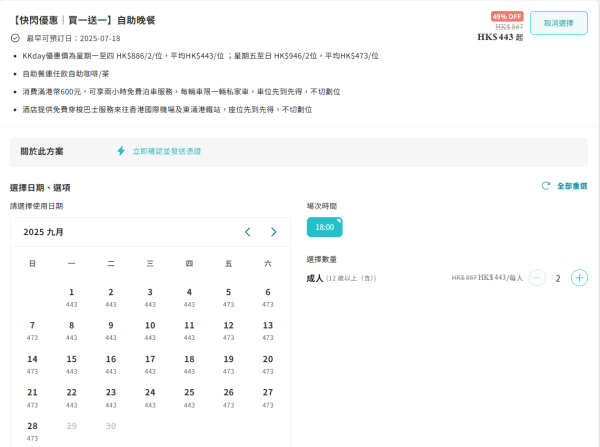Go to previous month in calendar

pos(248,232)
